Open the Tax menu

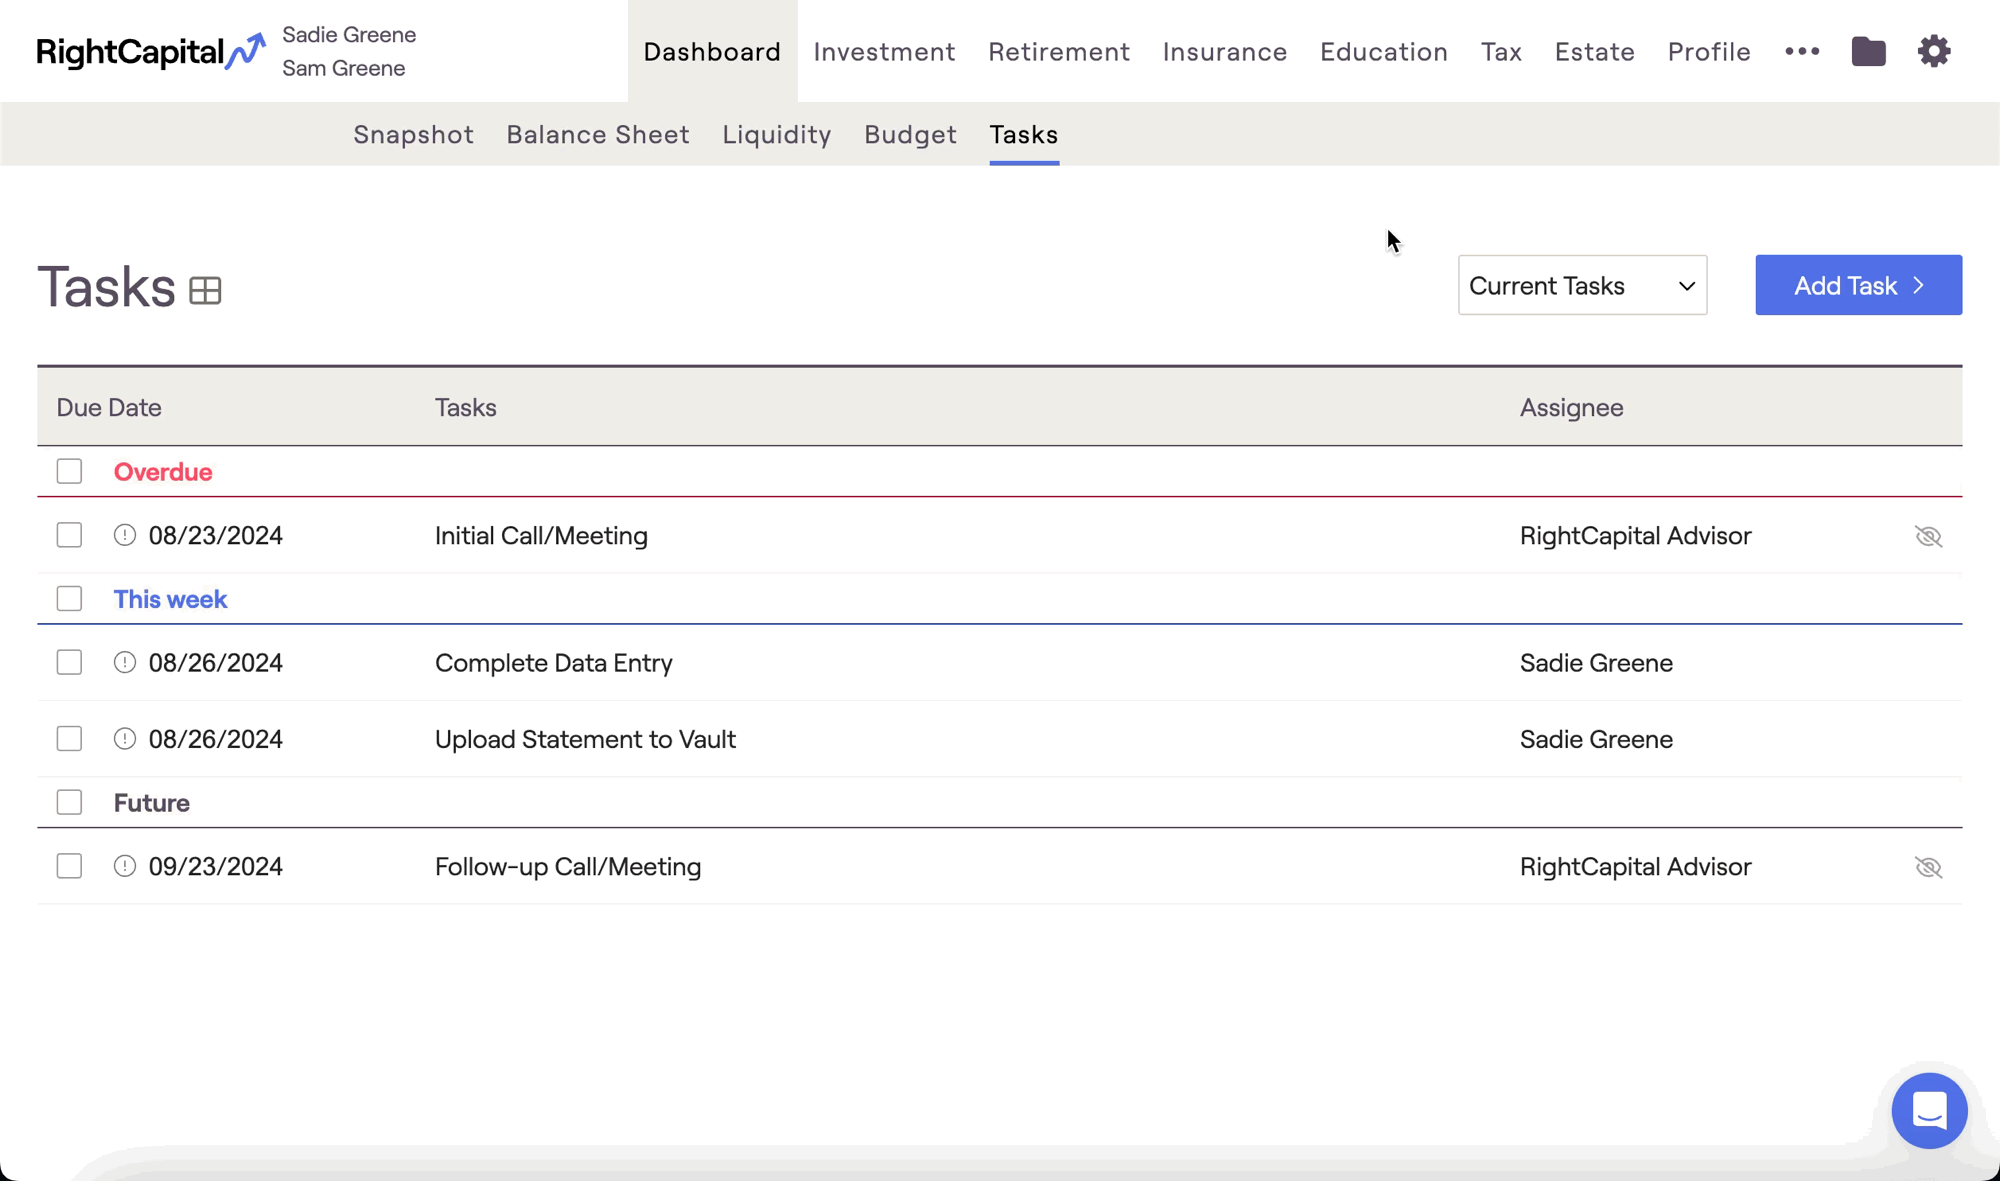(x=1501, y=51)
